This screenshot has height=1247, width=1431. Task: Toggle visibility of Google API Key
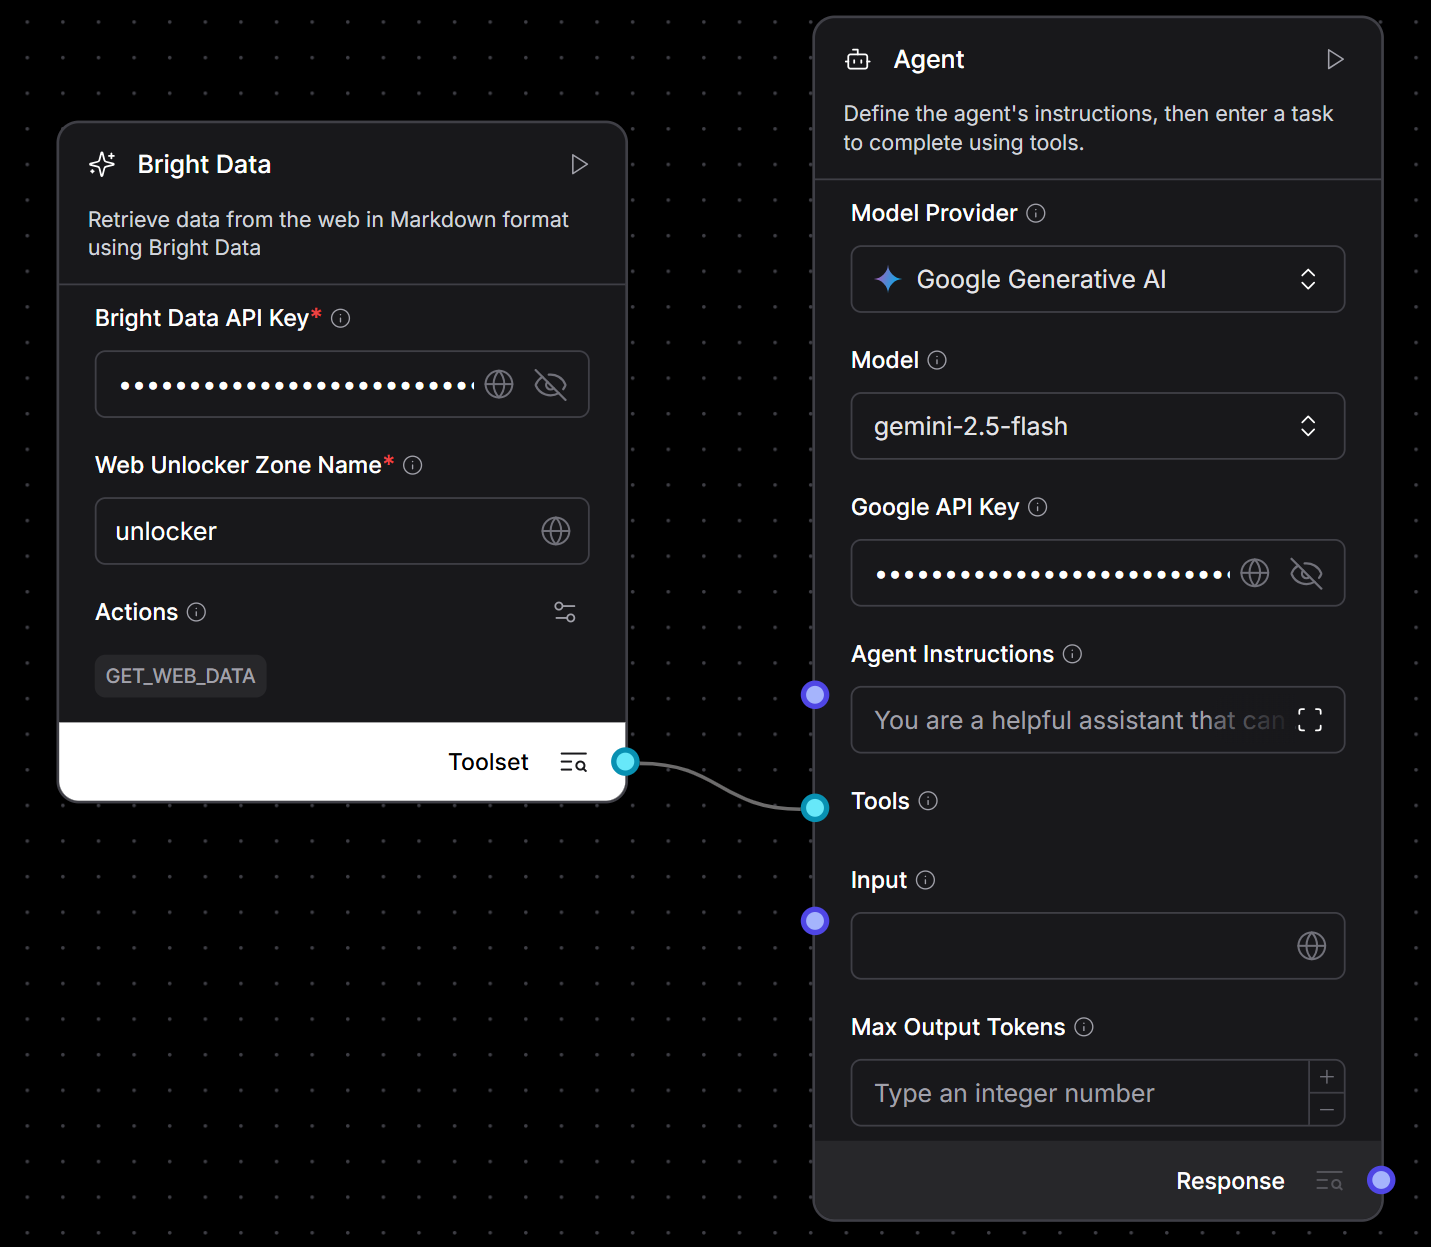(x=1306, y=573)
